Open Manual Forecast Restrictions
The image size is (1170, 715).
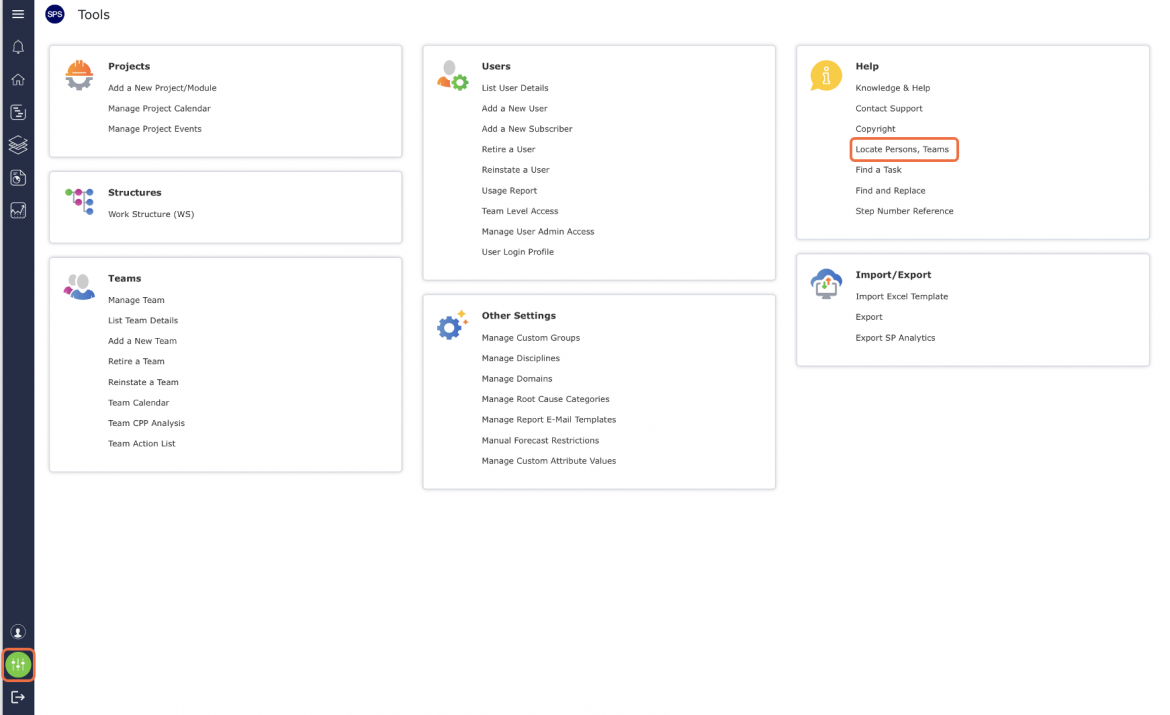(x=540, y=441)
